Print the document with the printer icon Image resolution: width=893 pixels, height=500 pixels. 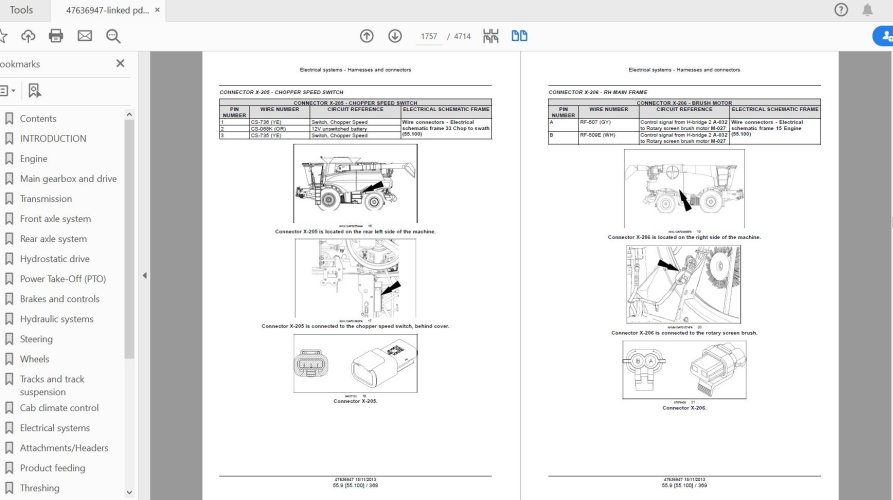(x=56, y=36)
